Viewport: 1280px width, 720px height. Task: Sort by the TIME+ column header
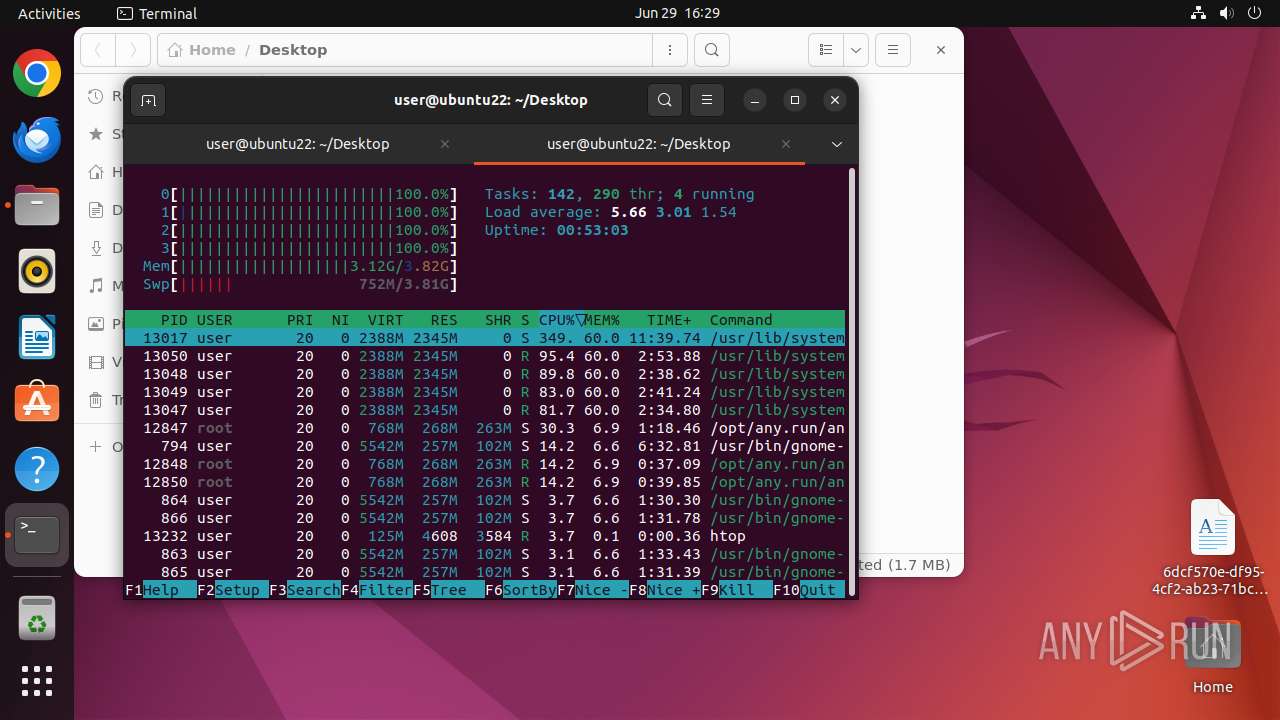[669, 320]
